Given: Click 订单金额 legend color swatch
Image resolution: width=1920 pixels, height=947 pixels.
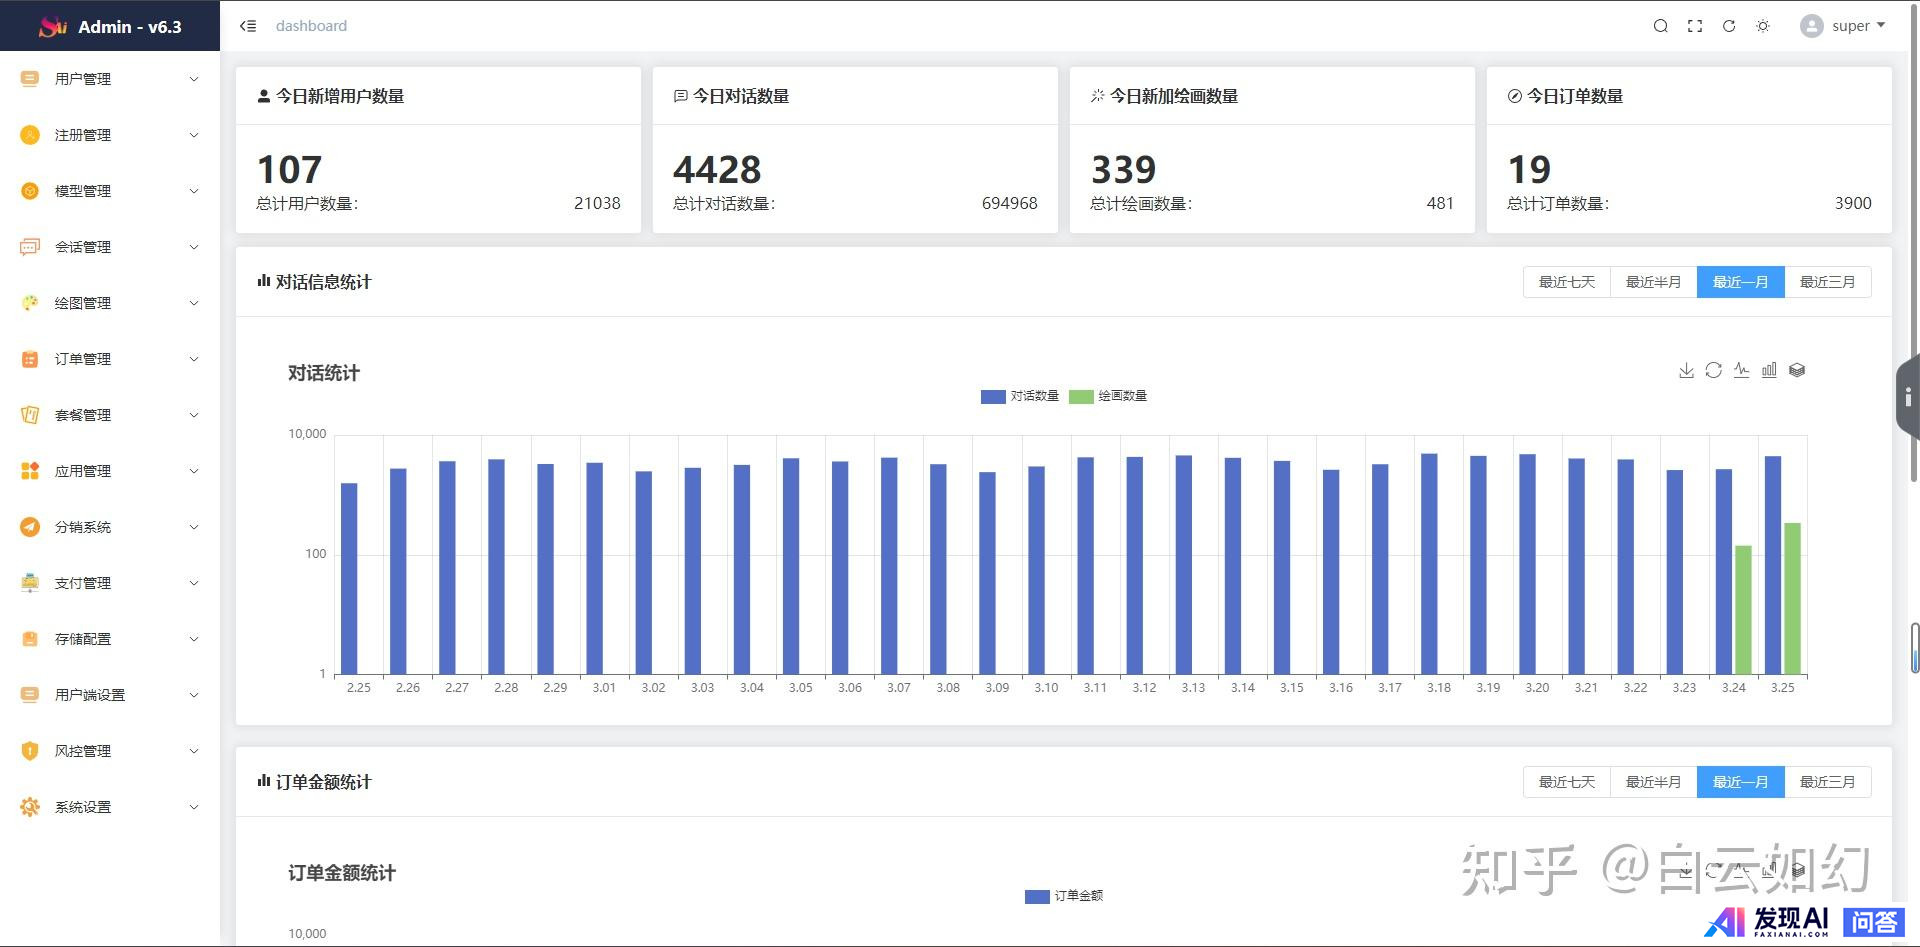Looking at the screenshot, I should pyautogui.click(x=1037, y=896).
